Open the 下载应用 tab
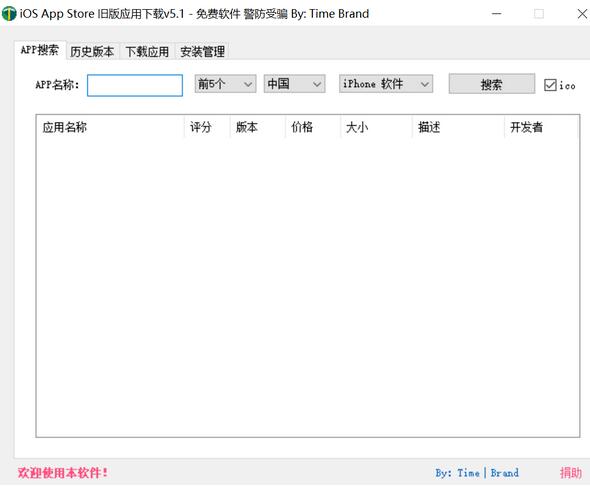 point(147,52)
